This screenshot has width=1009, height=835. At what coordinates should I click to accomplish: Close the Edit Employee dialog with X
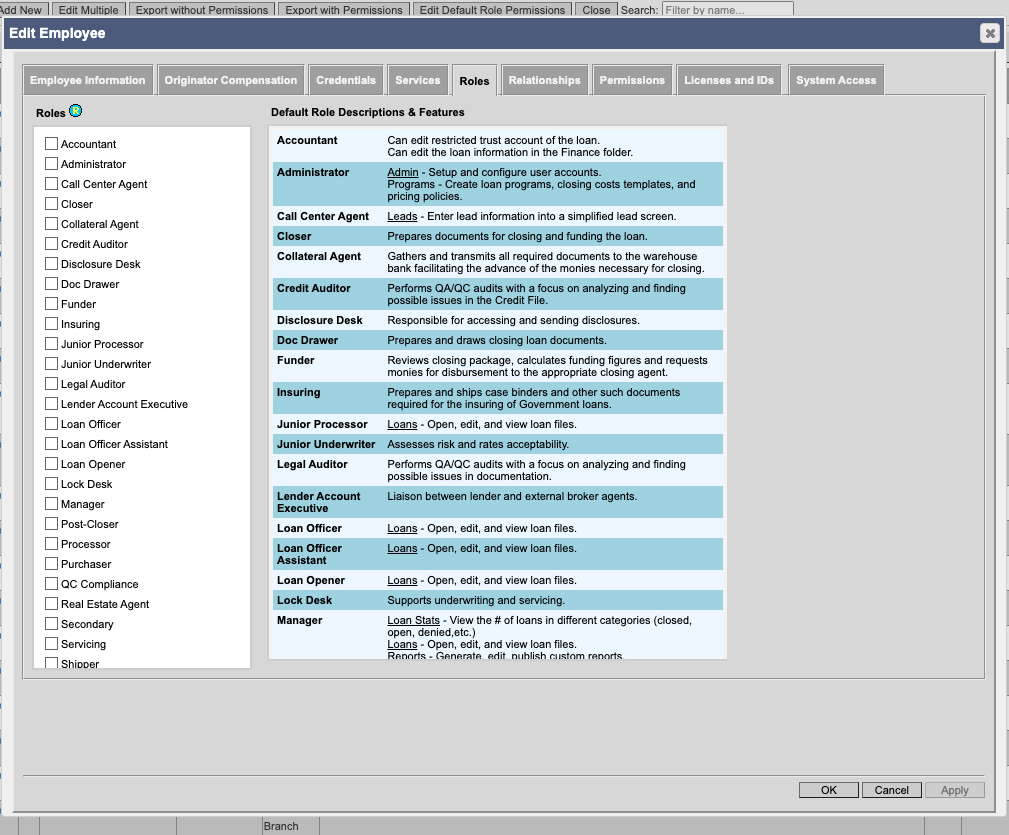(x=989, y=33)
